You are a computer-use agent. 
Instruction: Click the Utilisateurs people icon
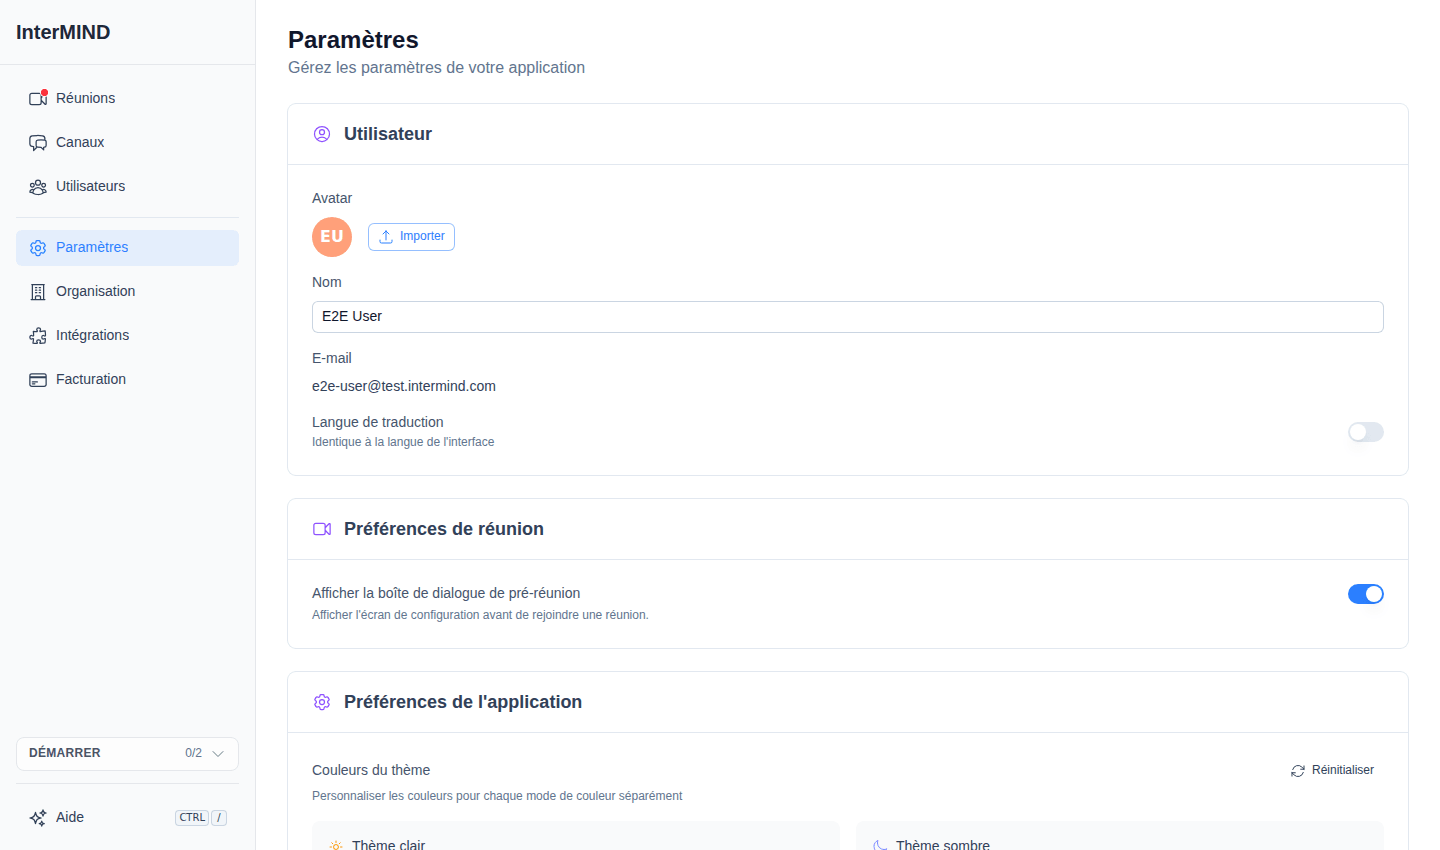click(38, 186)
